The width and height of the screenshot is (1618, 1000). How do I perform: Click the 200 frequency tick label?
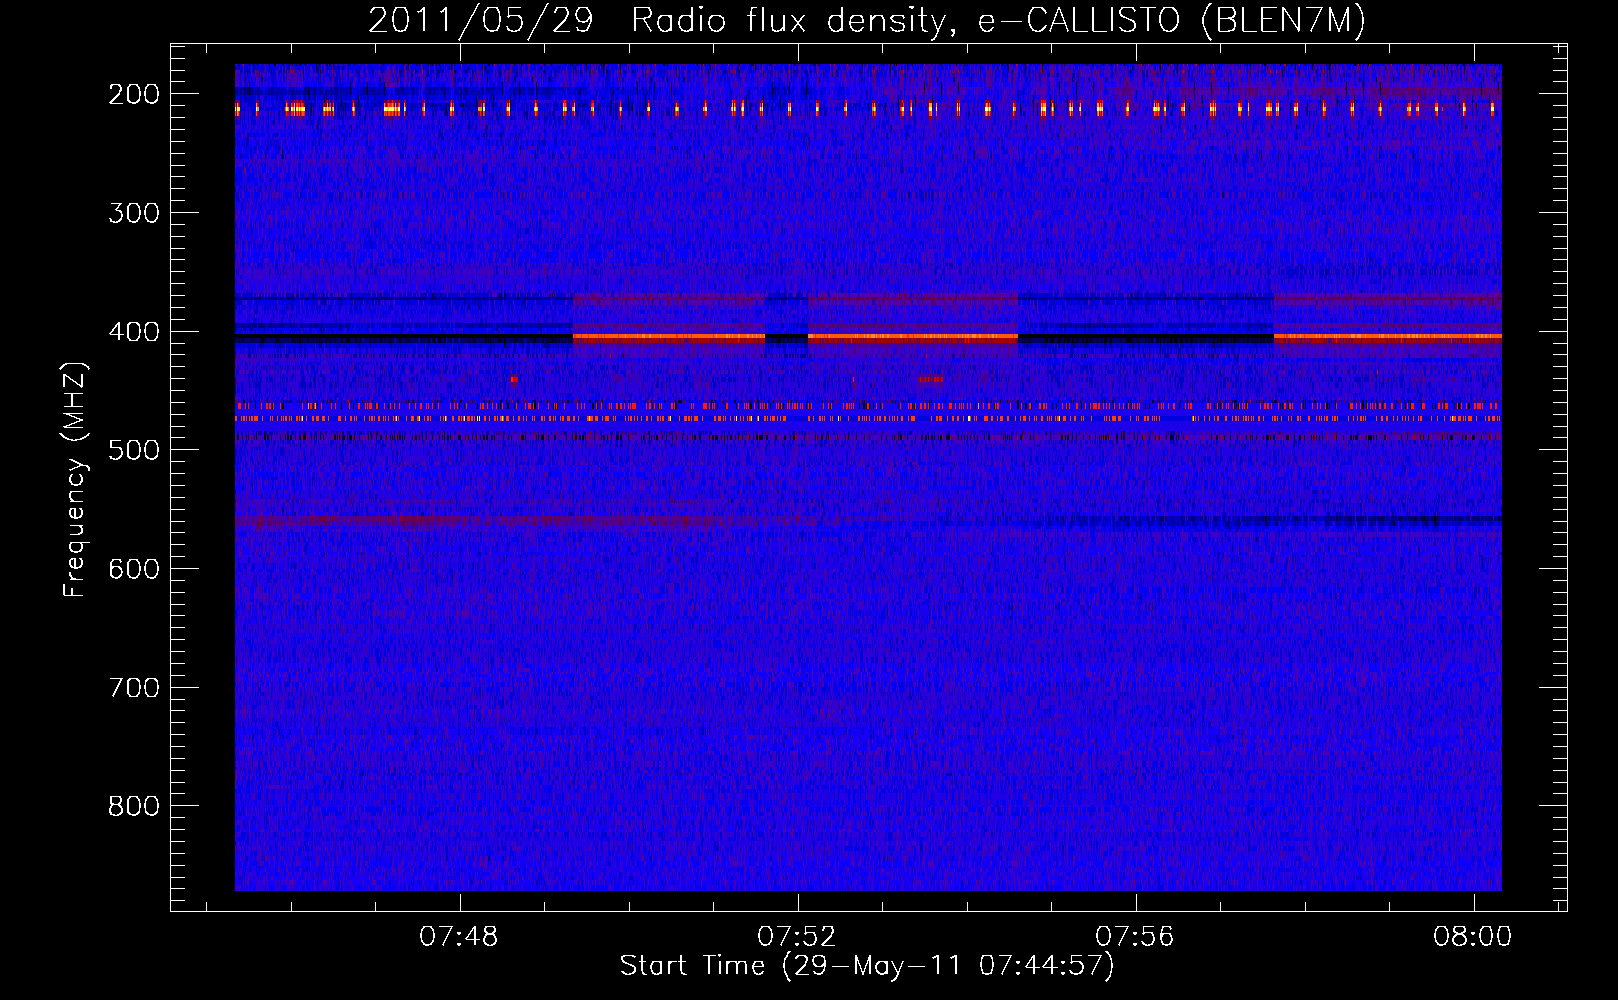point(134,94)
